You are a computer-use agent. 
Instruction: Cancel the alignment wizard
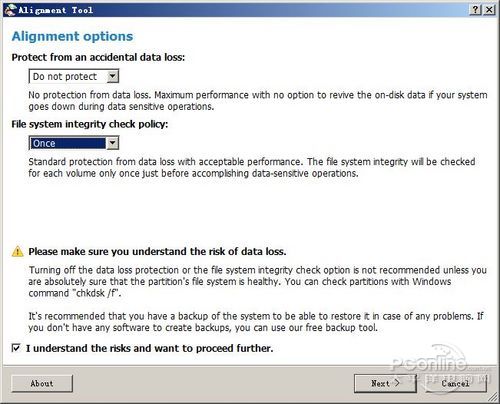point(456,383)
